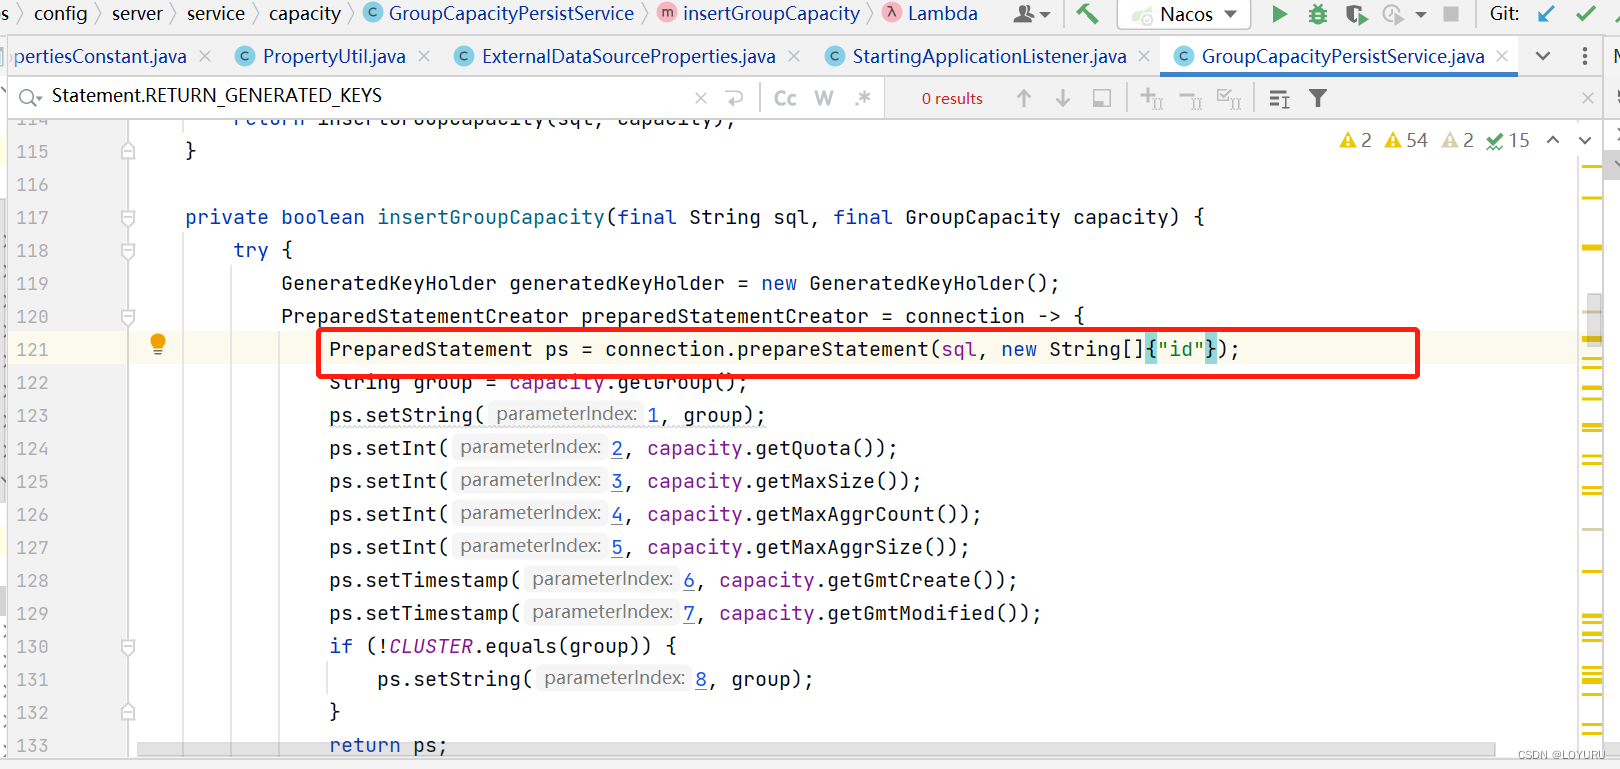
Task: Expand the hidden editor tabs chevron
Action: coord(1543,56)
